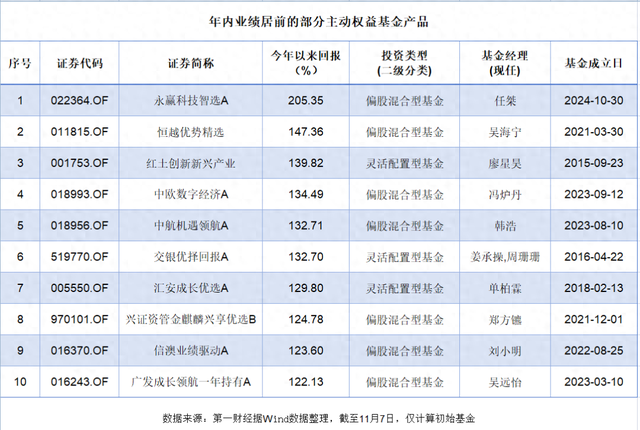Click fund name 红土创新新兴产业
This screenshot has width=640, height=430.
point(191,163)
